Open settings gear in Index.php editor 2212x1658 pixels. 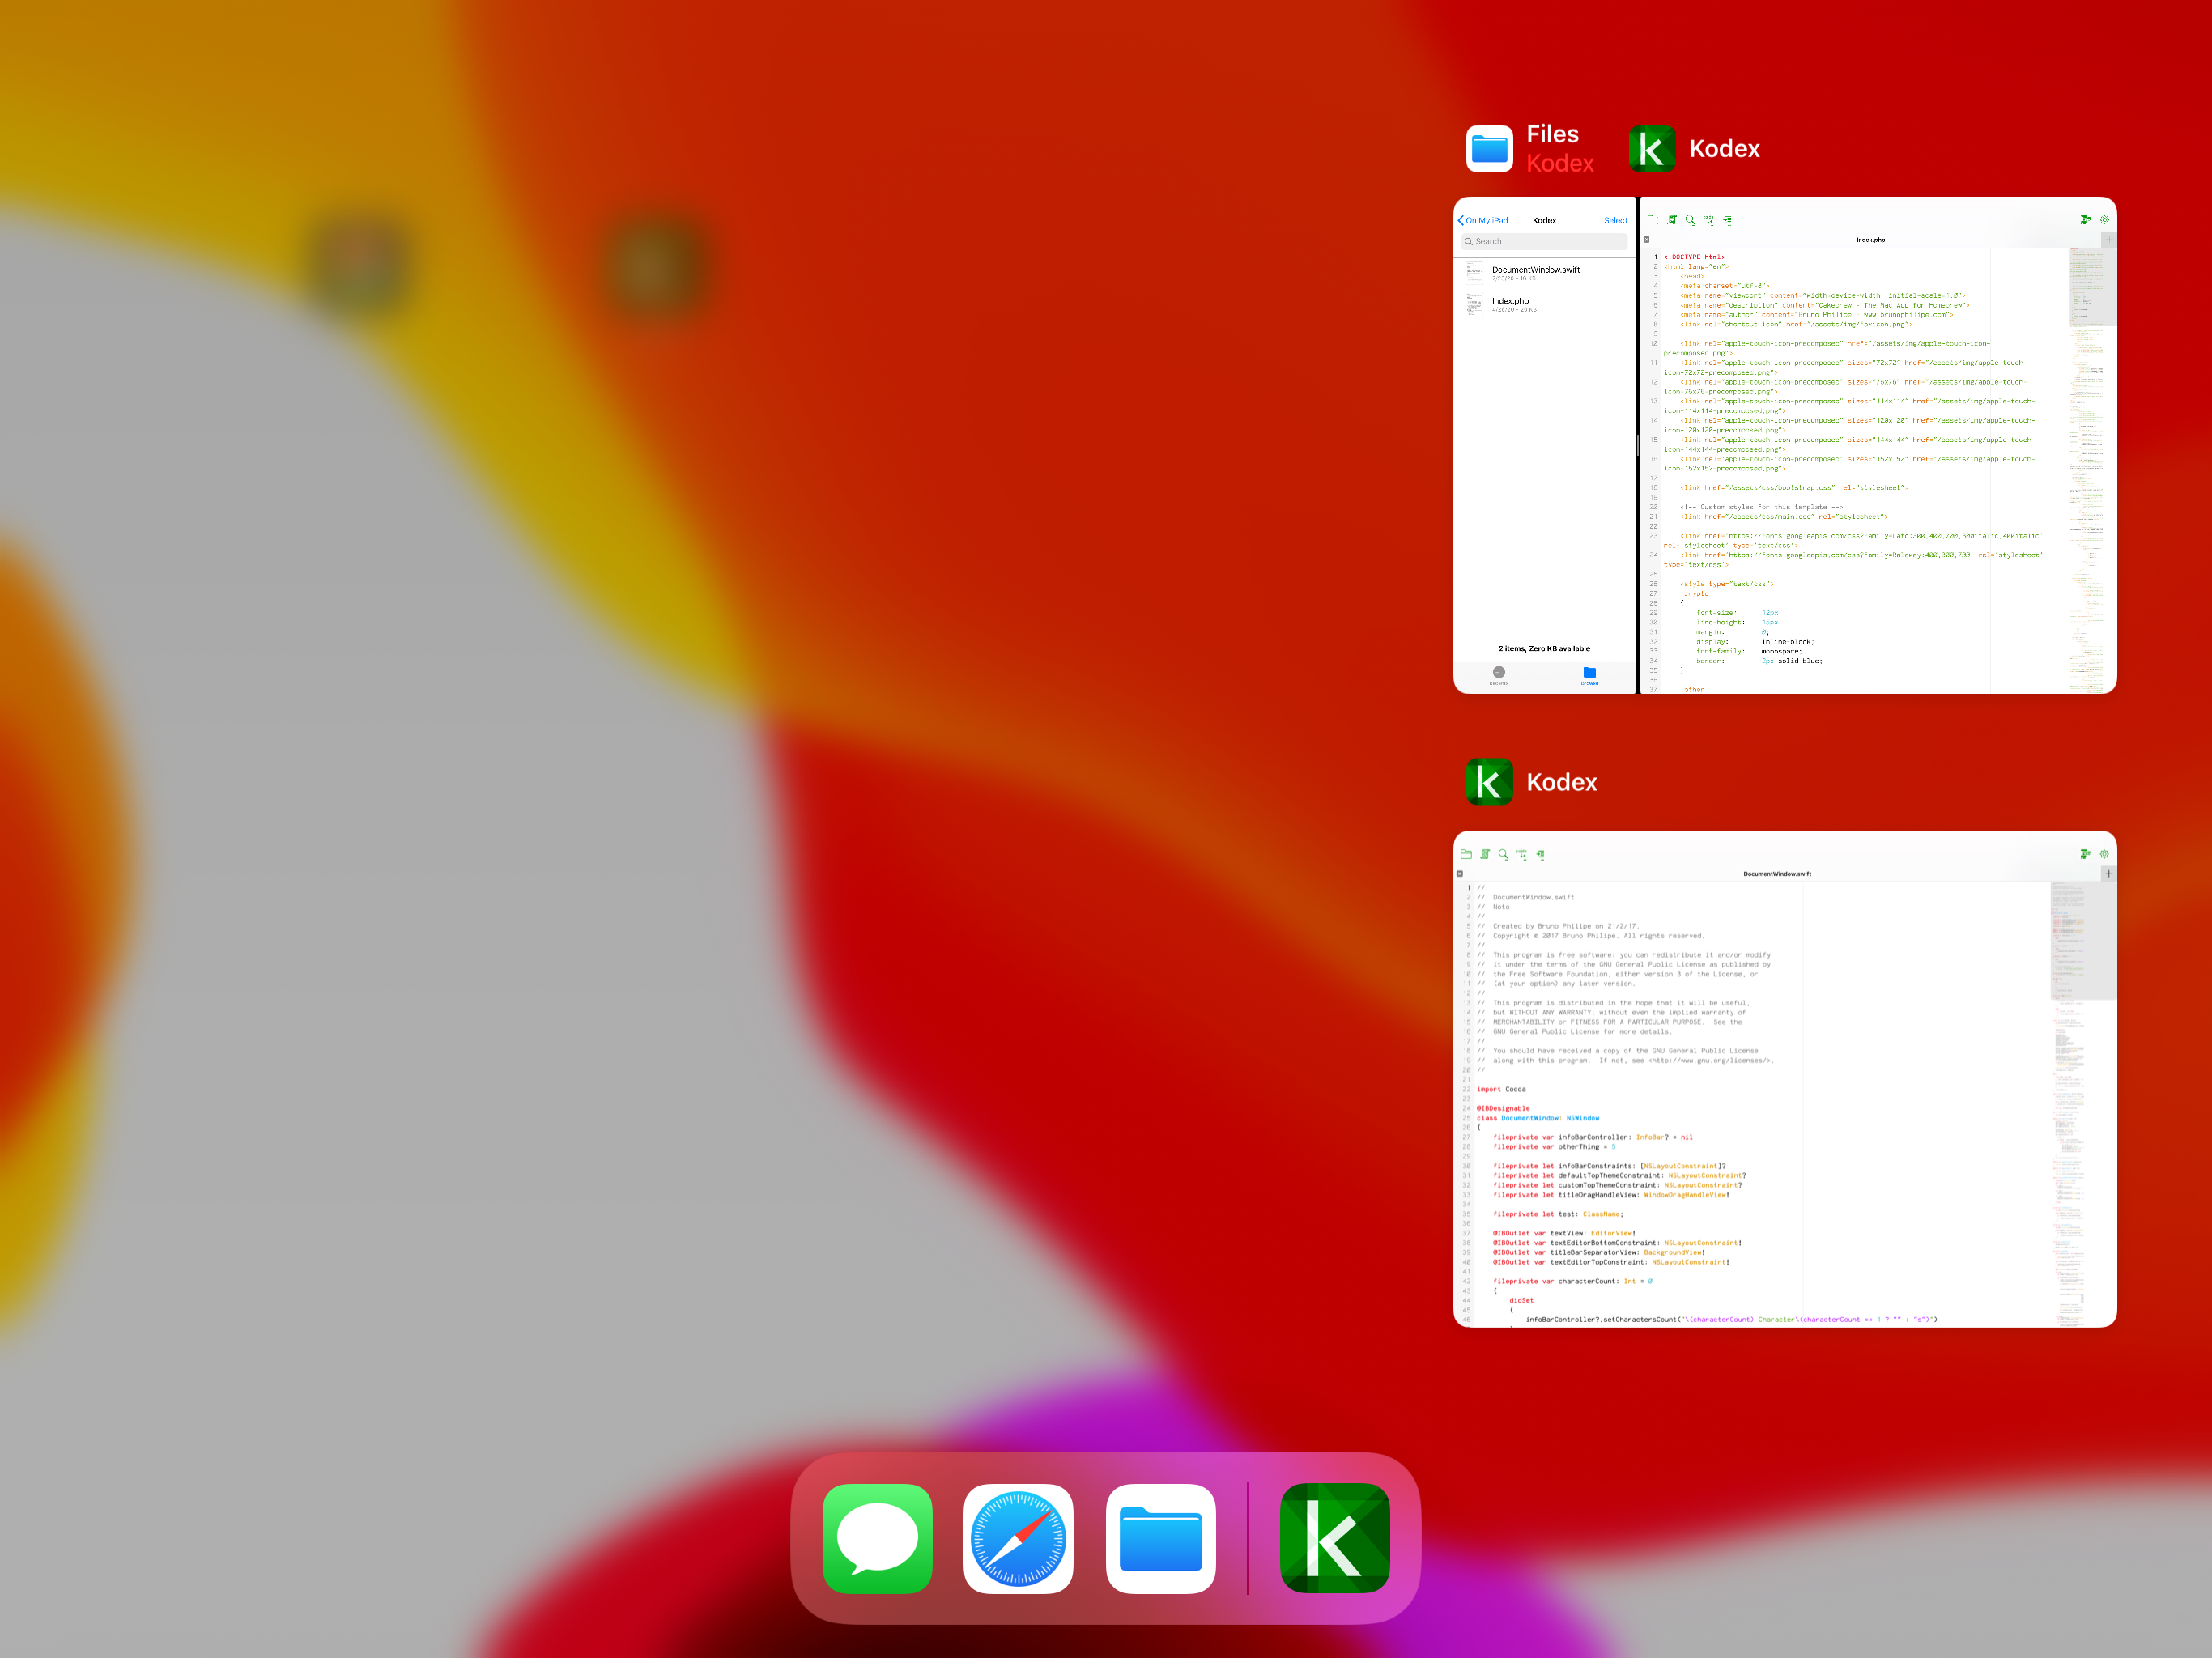click(2104, 220)
